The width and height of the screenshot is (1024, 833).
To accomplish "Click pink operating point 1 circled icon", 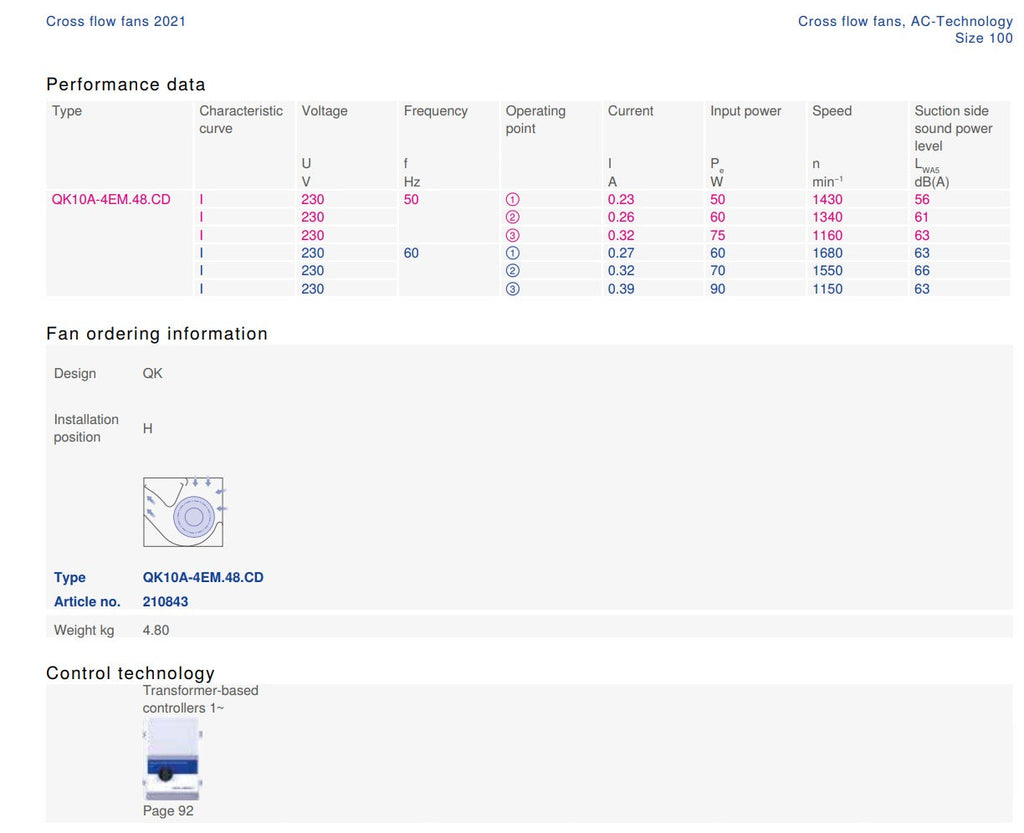I will tap(513, 200).
